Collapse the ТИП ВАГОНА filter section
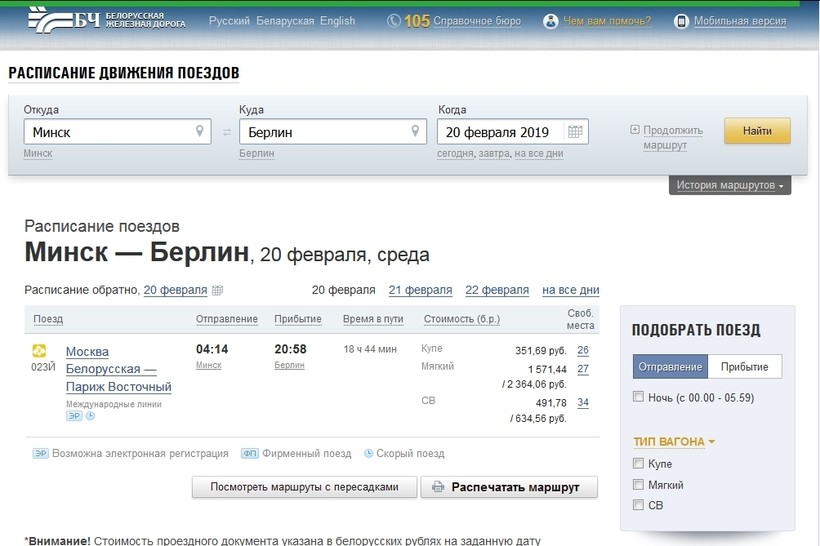The height and width of the screenshot is (546, 820). point(674,441)
